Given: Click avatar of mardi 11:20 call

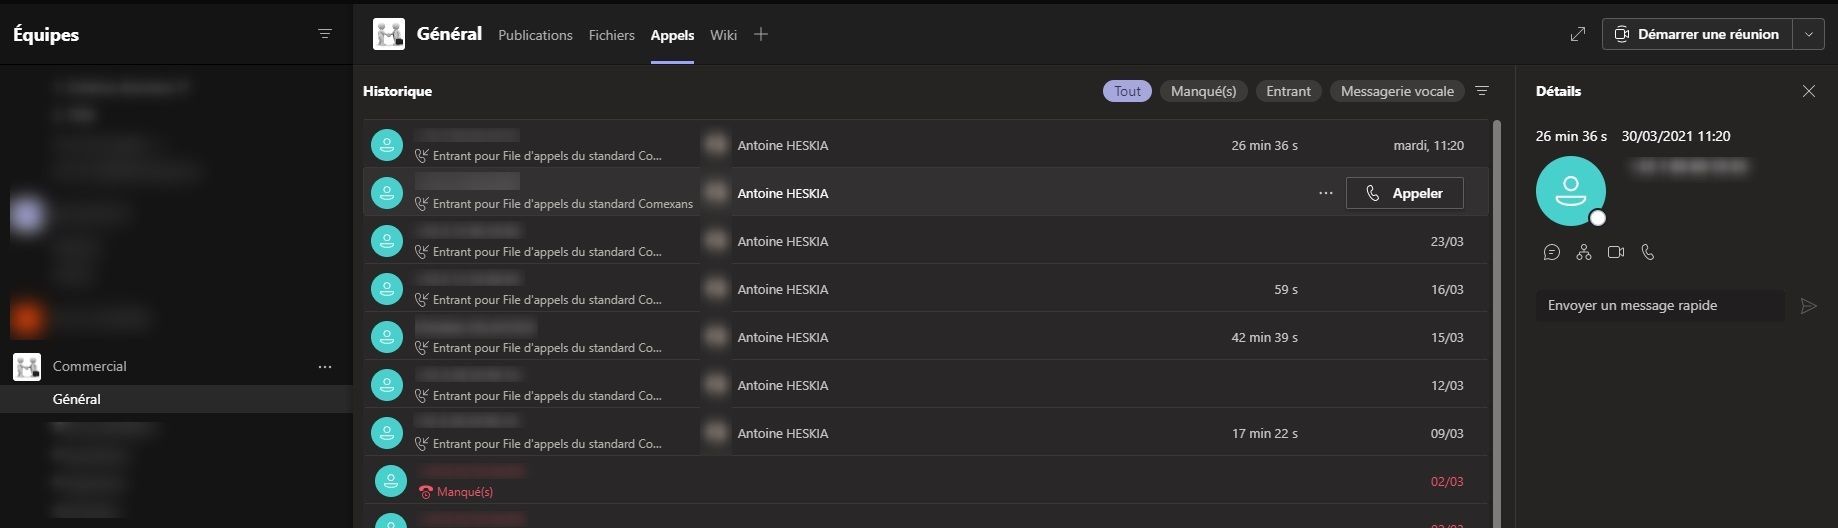Looking at the screenshot, I should coord(387,145).
